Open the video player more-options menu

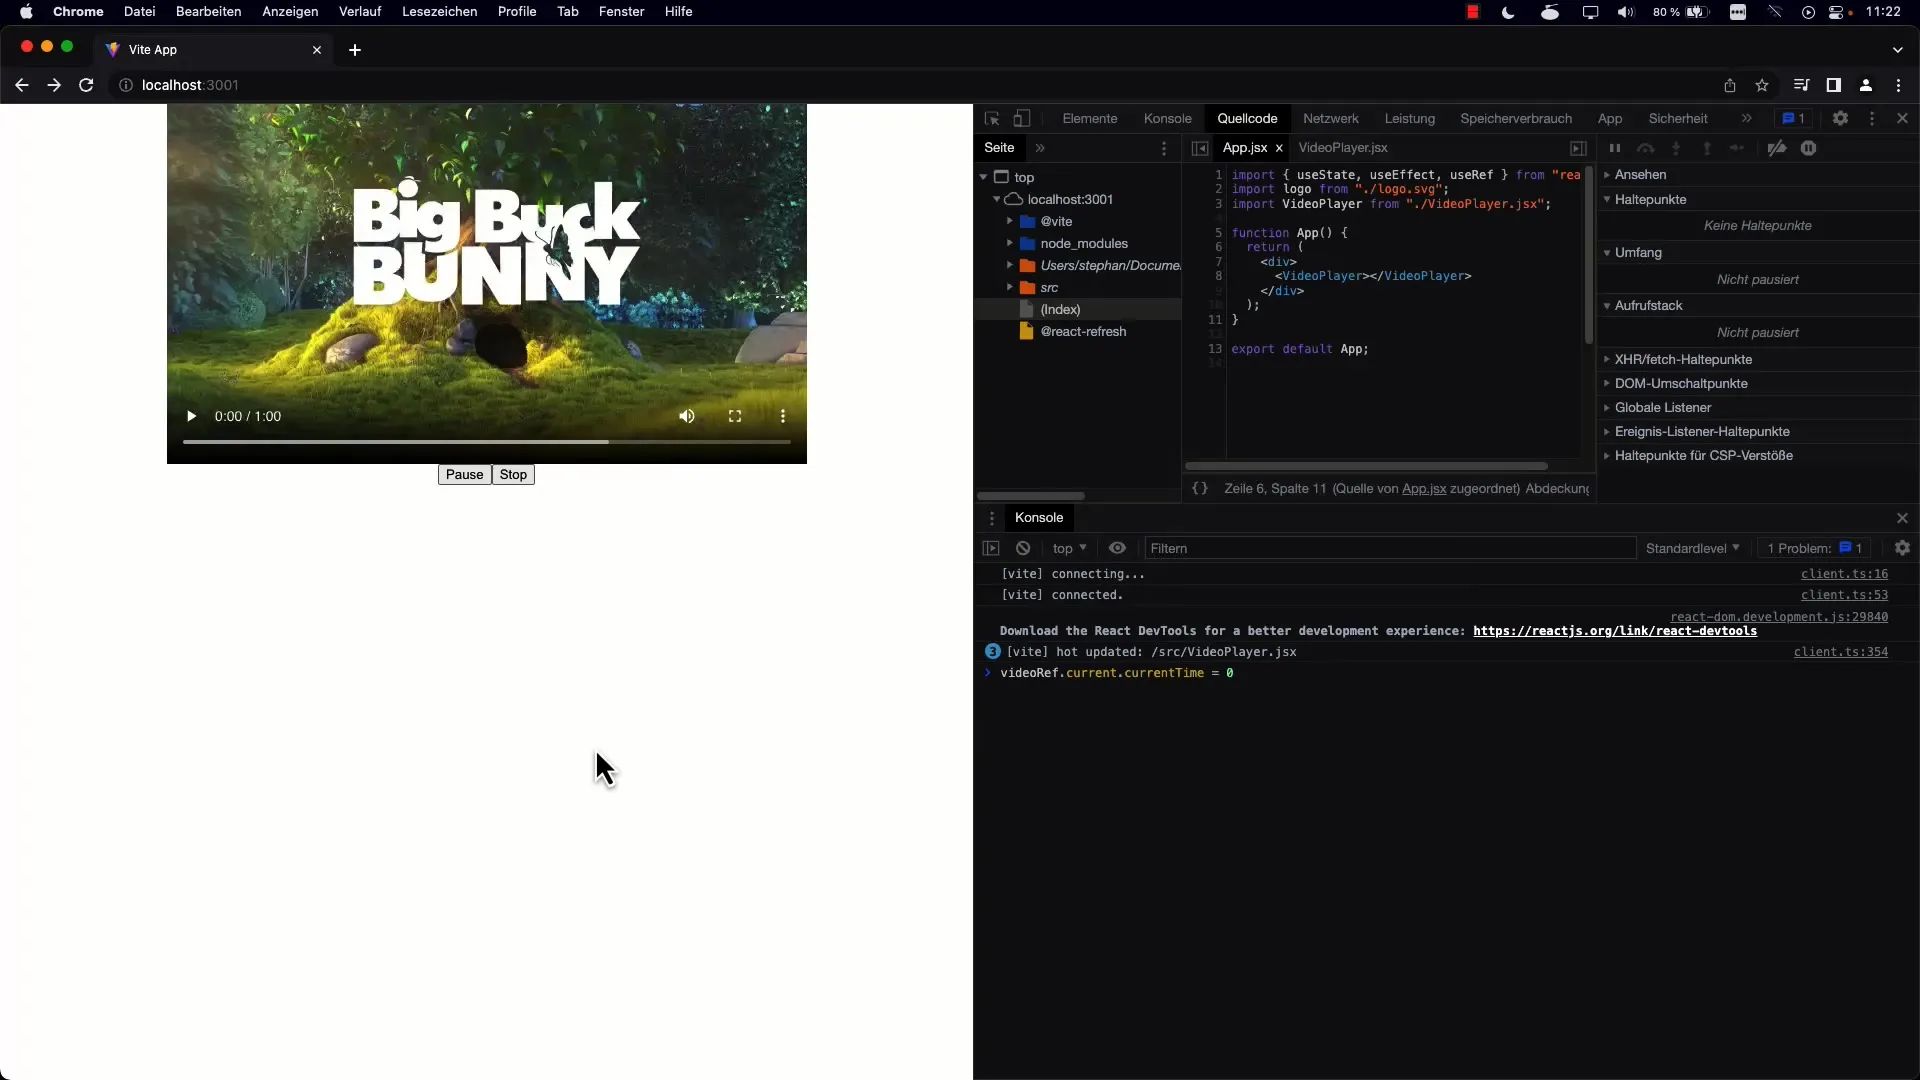783,416
